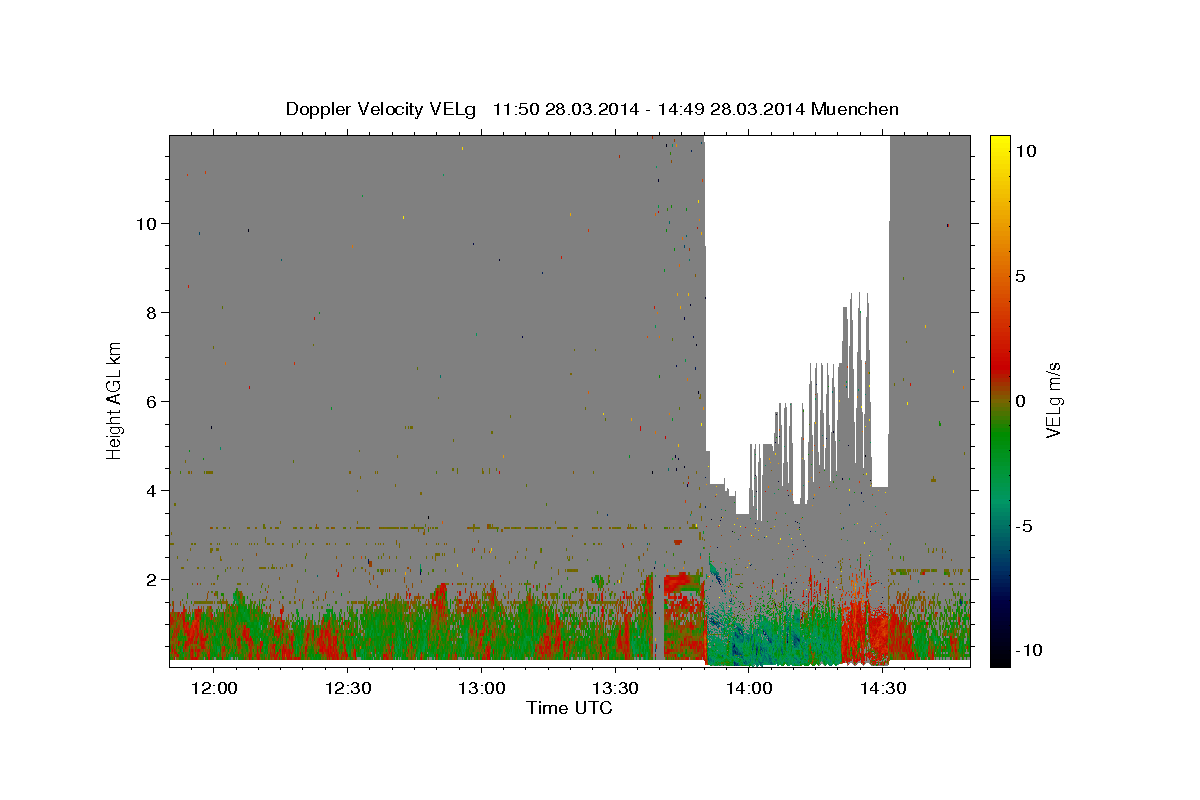1200x800 pixels.
Task: Click the x-axis tick label 13:00
Action: coord(480,689)
